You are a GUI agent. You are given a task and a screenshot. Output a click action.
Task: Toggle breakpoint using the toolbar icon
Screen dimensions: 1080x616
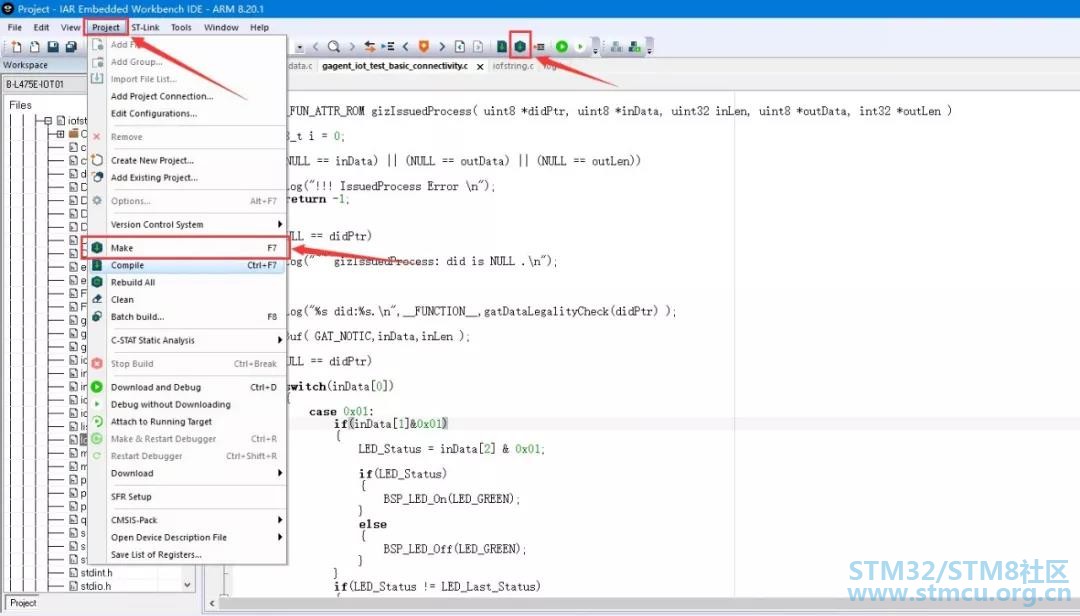(x=541, y=47)
